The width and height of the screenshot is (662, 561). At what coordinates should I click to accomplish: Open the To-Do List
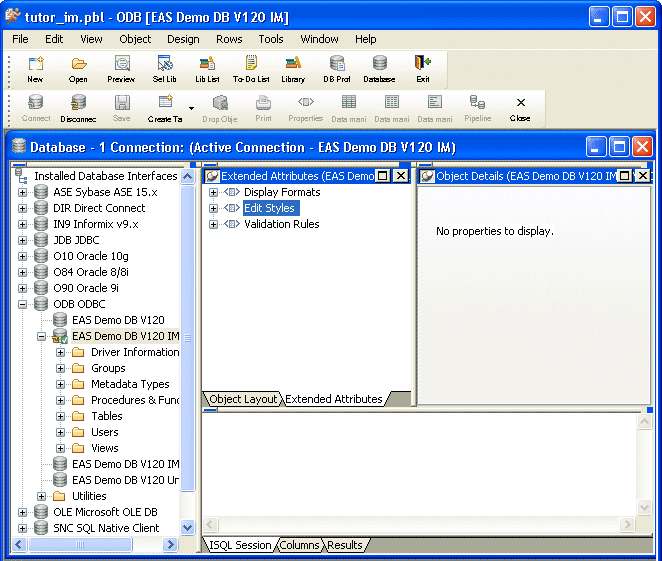[x=251, y=69]
